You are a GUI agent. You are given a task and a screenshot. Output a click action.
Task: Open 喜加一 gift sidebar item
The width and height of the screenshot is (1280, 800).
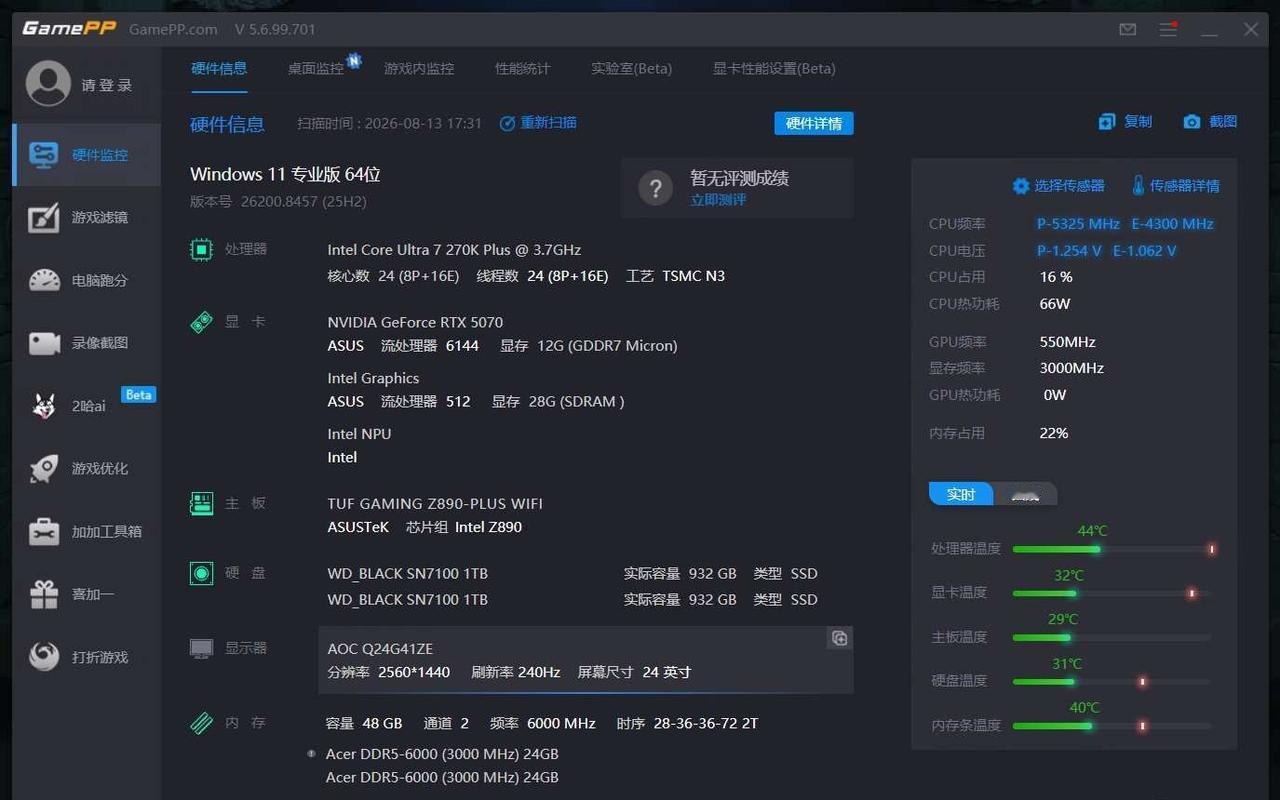point(86,595)
